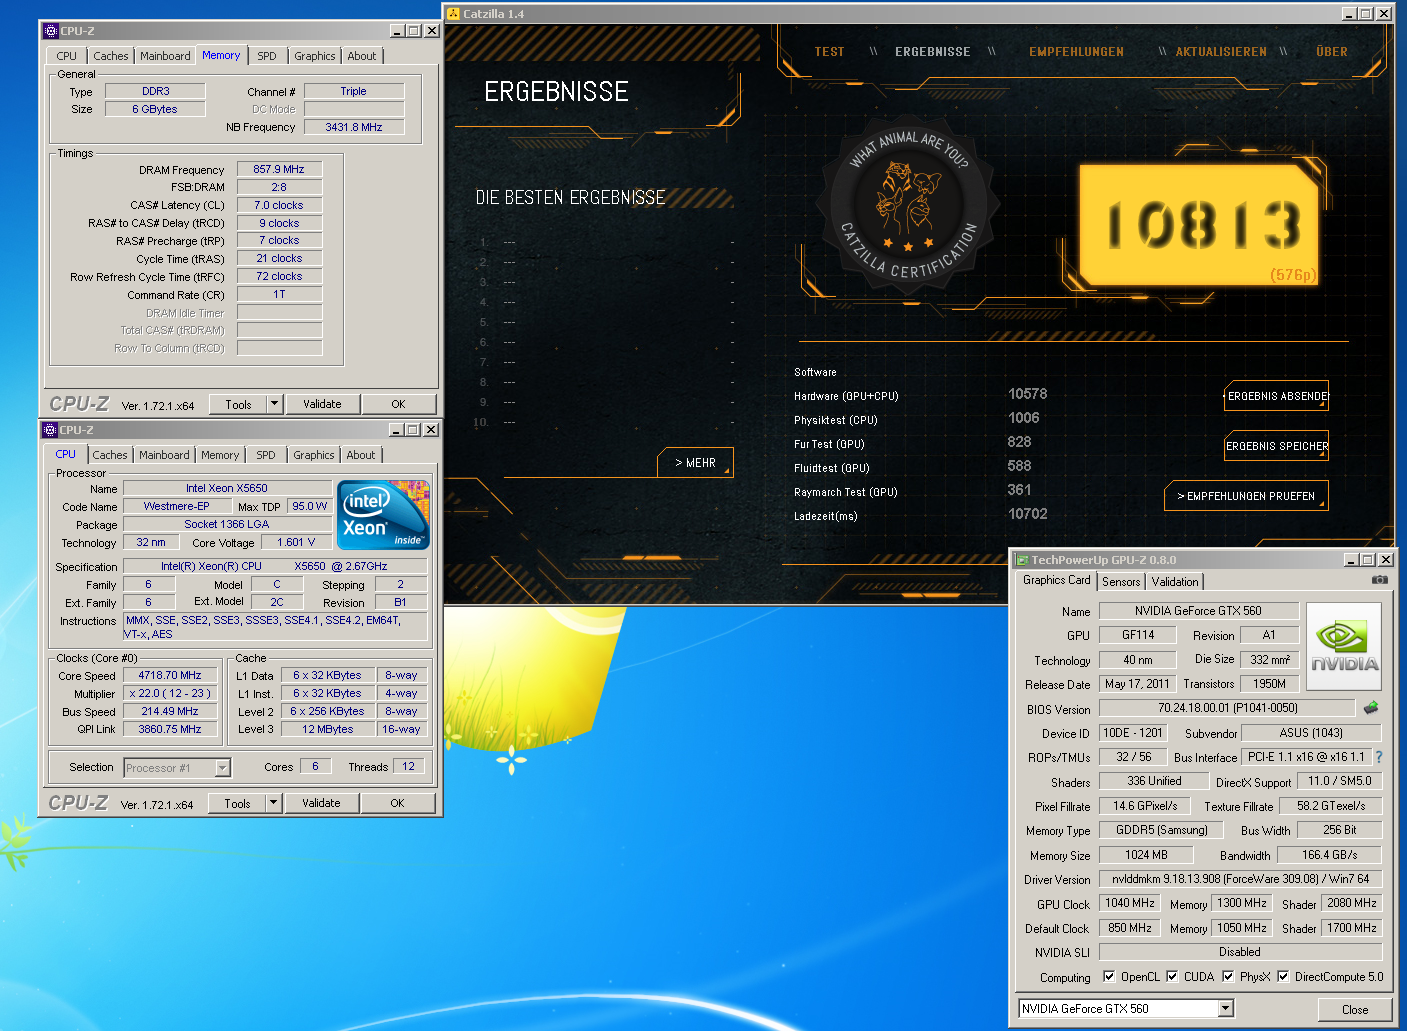Click the Intel Xeon X5650 name field
The image size is (1407, 1031).
(227, 488)
